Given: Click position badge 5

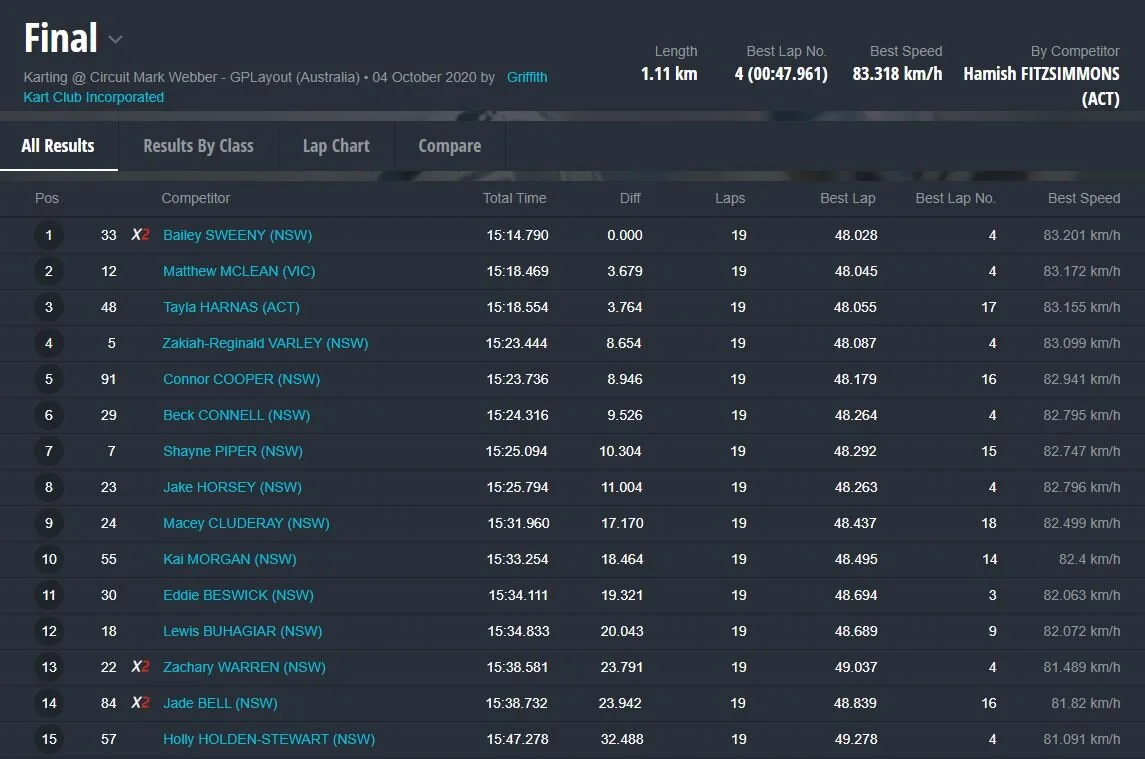Looking at the screenshot, I should click(49, 379).
